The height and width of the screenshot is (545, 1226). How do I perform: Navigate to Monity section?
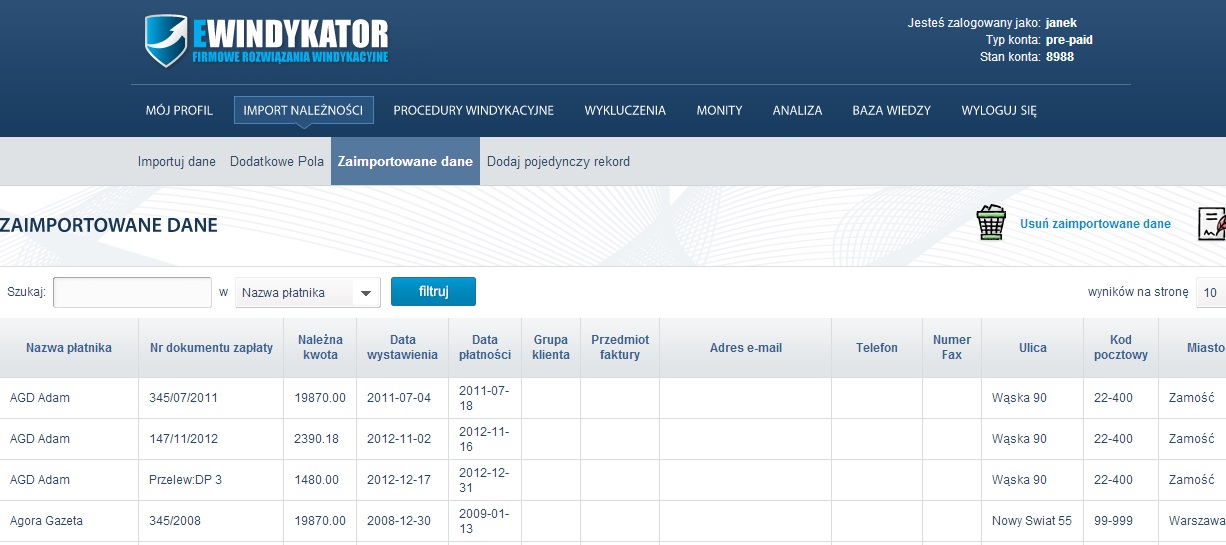click(x=719, y=111)
